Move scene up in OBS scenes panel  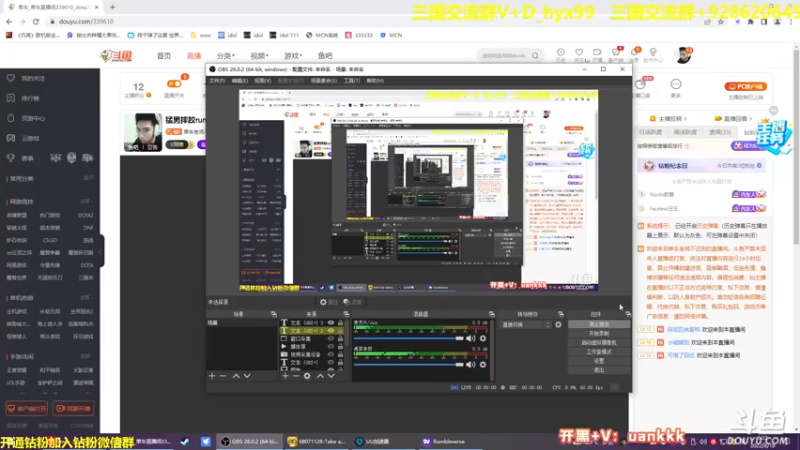[236, 376]
